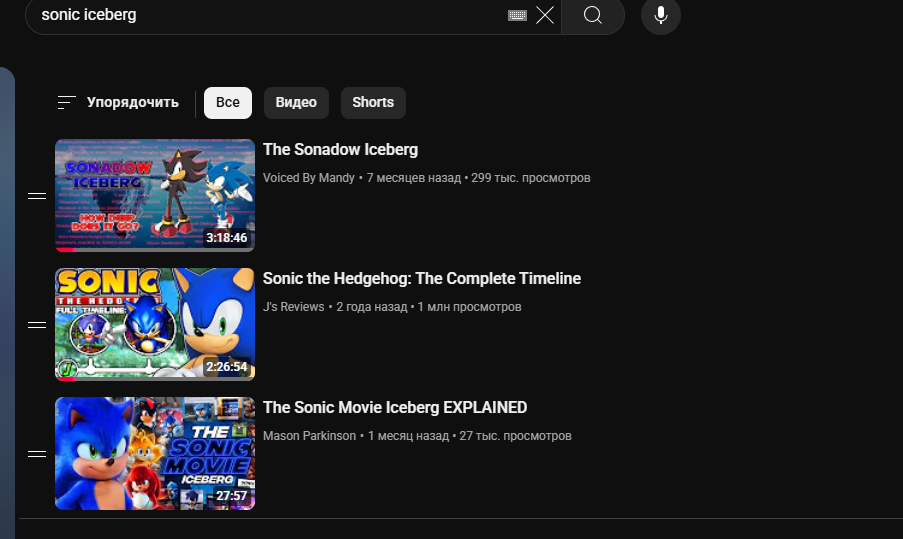Switch to the Видео filter chip

click(x=296, y=103)
